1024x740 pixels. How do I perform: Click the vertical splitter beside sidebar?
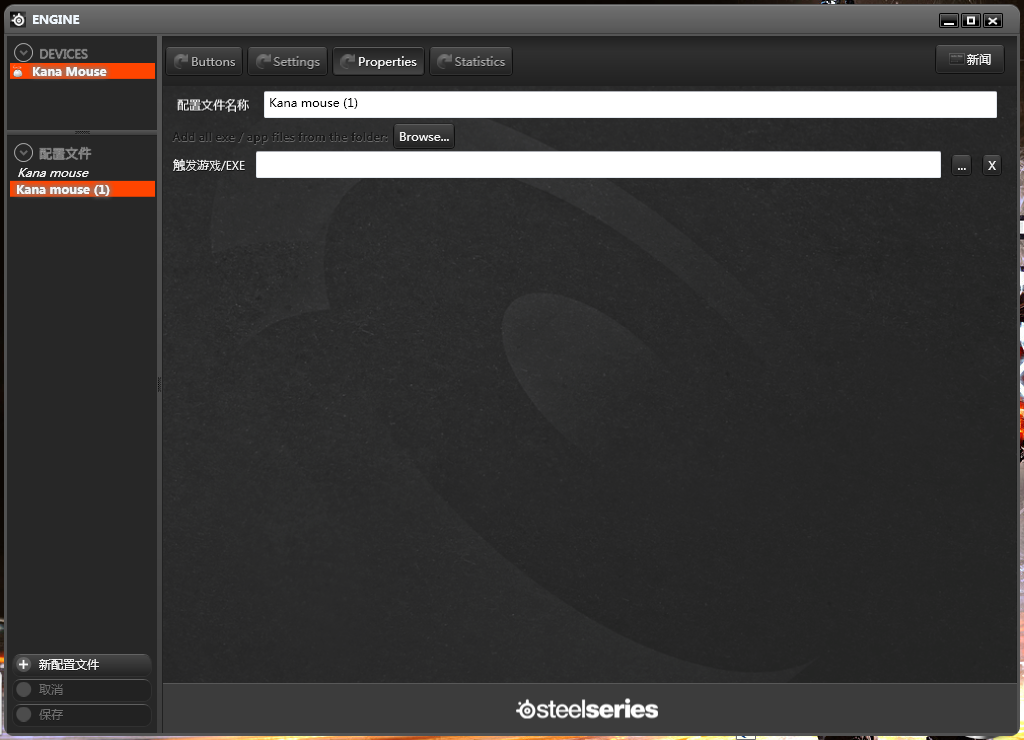[159, 384]
